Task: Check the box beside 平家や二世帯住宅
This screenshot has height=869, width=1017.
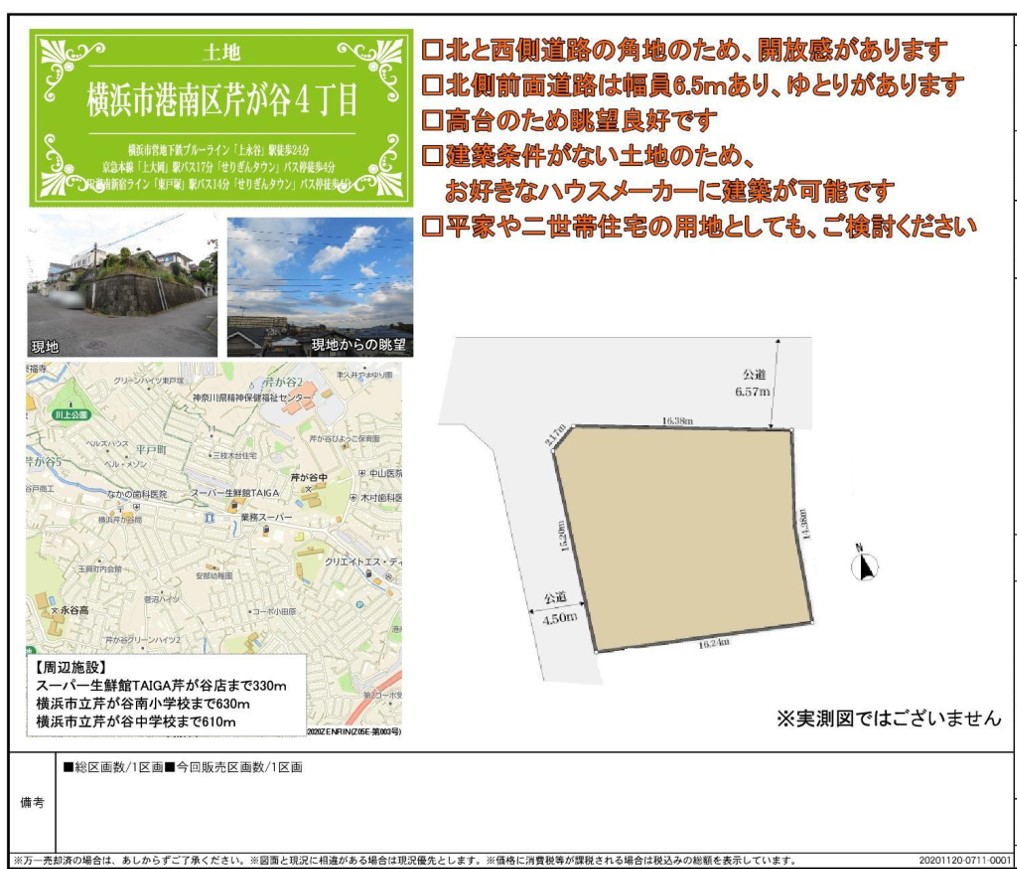Action: tap(432, 226)
